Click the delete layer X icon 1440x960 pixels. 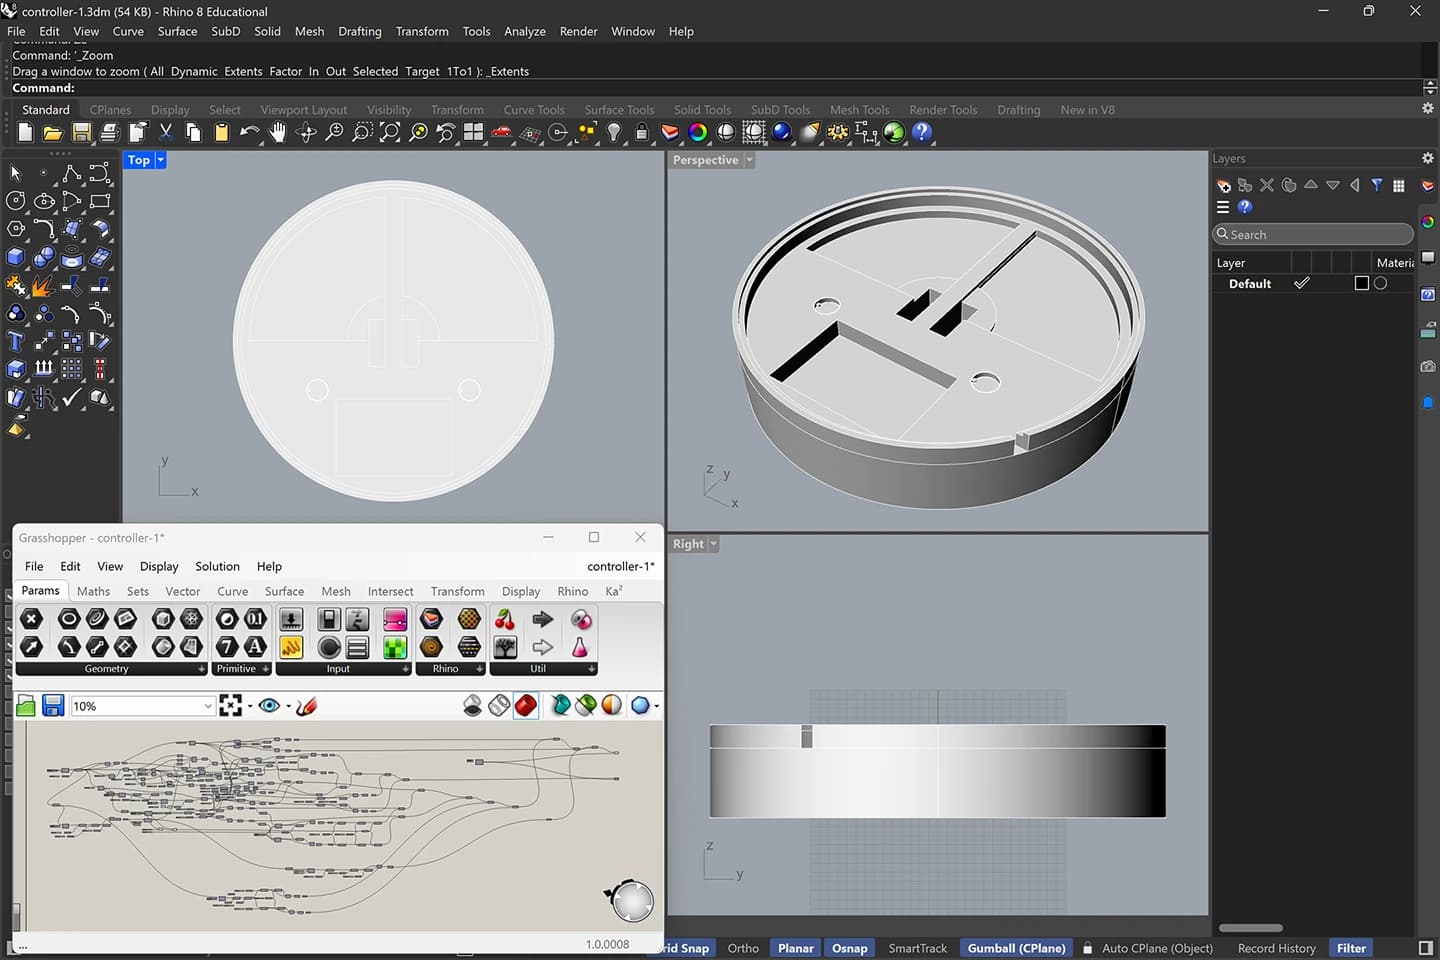(x=1267, y=185)
